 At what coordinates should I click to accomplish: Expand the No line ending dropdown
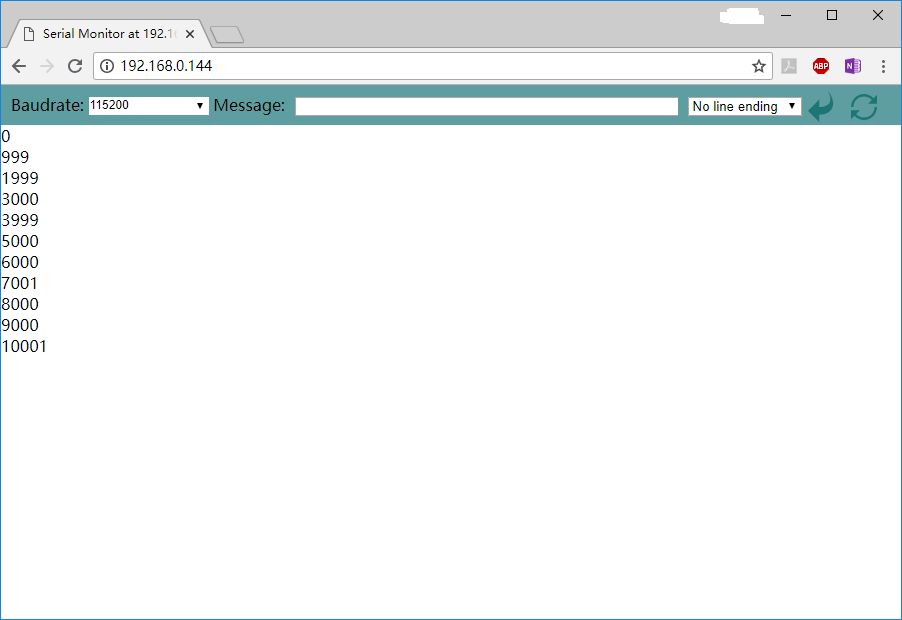(x=744, y=106)
